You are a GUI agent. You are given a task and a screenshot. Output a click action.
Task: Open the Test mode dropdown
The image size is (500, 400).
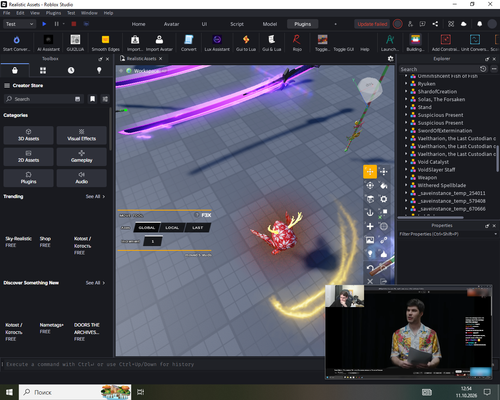click(19, 24)
